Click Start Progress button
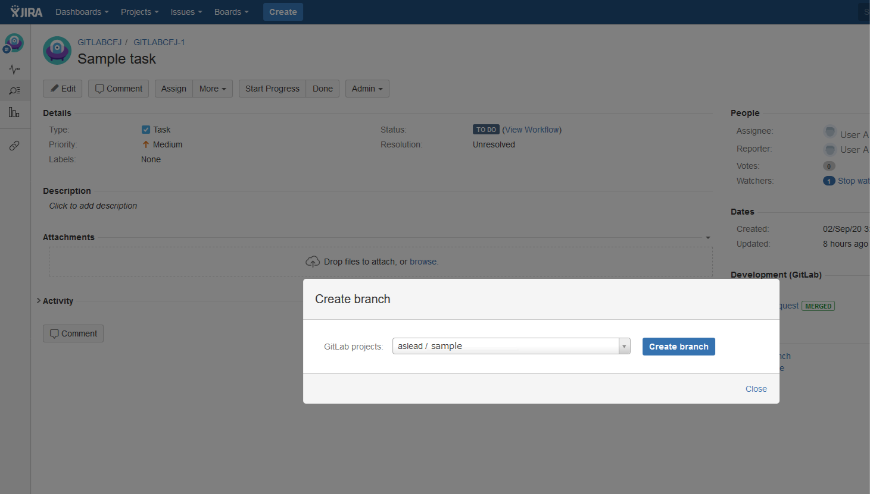This screenshot has width=870, height=494. pos(272,89)
